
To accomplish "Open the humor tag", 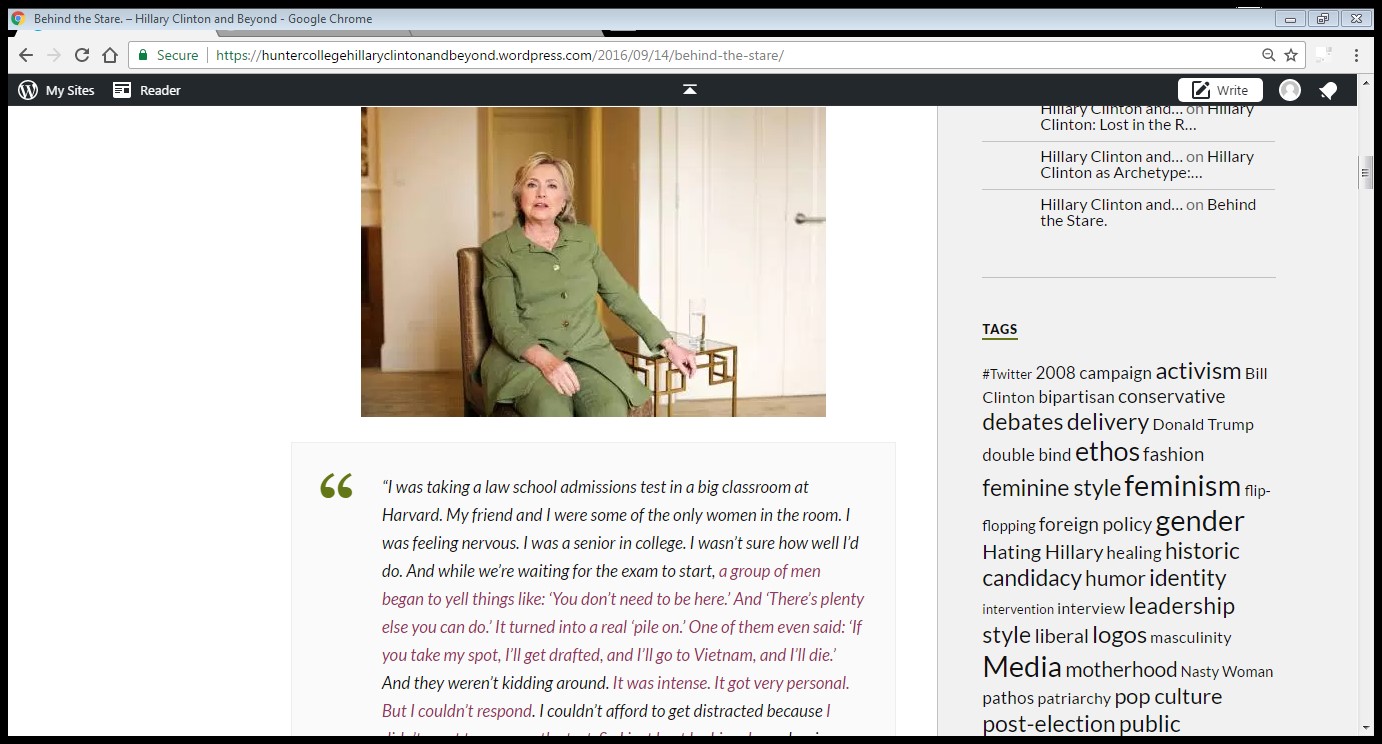I will [1115, 579].
